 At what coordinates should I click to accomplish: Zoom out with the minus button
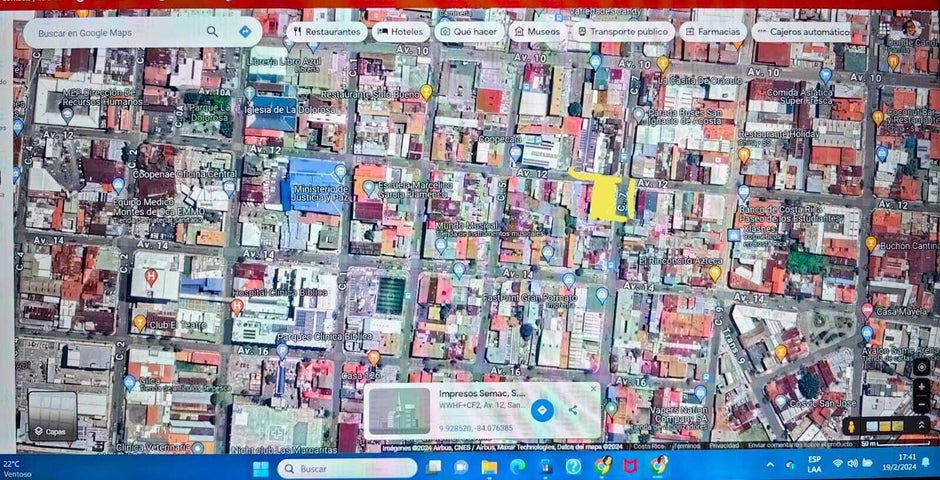pyautogui.click(x=921, y=404)
